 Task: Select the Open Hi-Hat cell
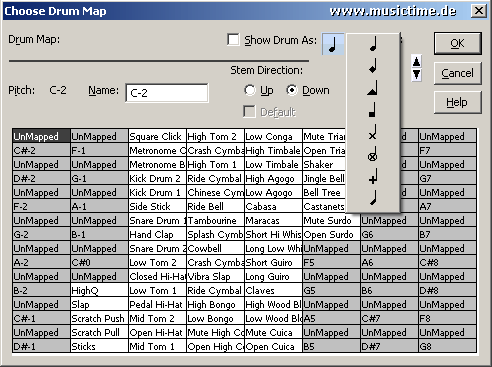click(x=157, y=332)
